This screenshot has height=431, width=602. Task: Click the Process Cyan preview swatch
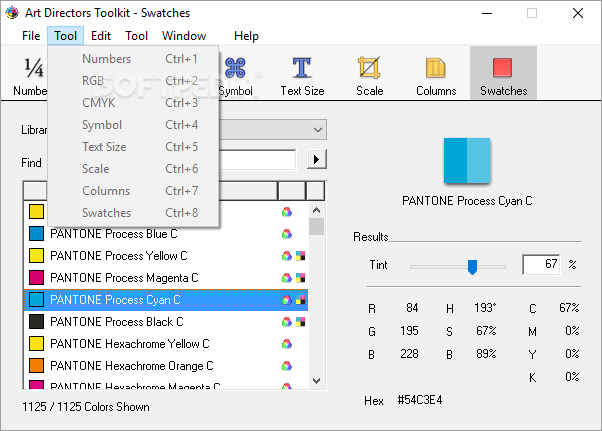pyautogui.click(x=467, y=160)
